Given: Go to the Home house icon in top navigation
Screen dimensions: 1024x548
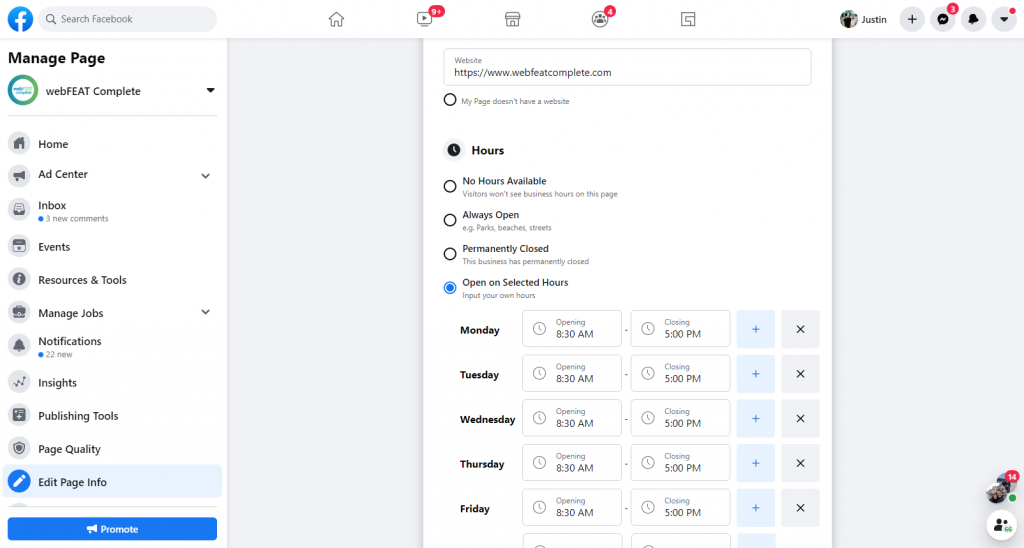Looking at the screenshot, I should [336, 19].
